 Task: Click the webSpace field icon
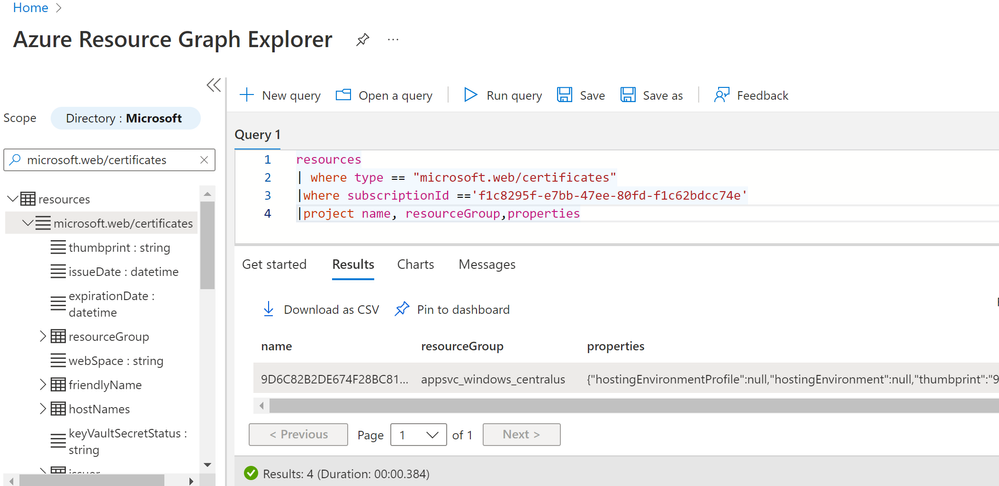click(58, 361)
